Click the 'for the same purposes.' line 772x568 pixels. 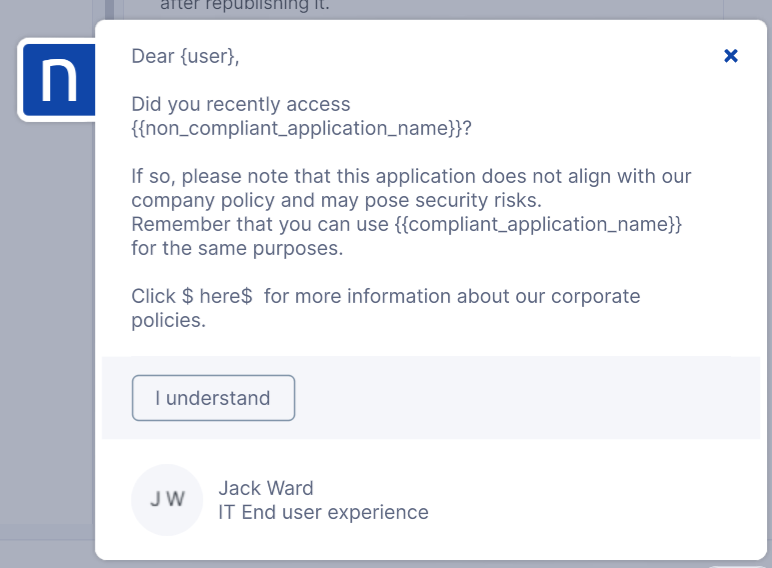point(237,249)
